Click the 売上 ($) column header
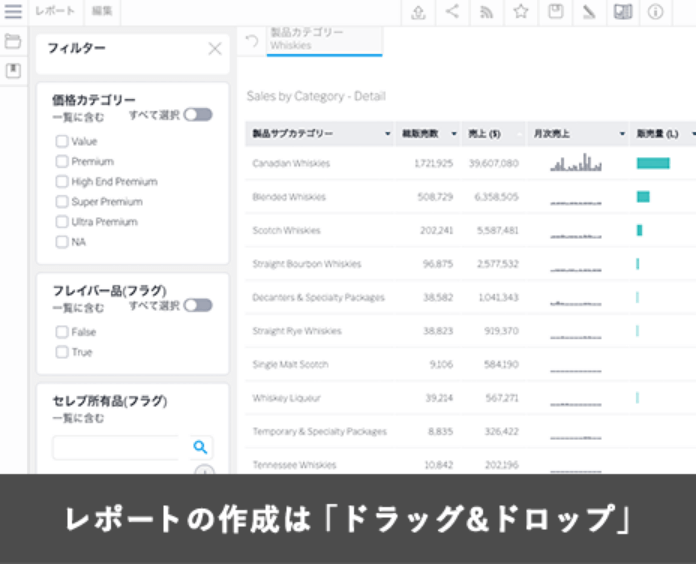The width and height of the screenshot is (696, 564). click(x=493, y=134)
